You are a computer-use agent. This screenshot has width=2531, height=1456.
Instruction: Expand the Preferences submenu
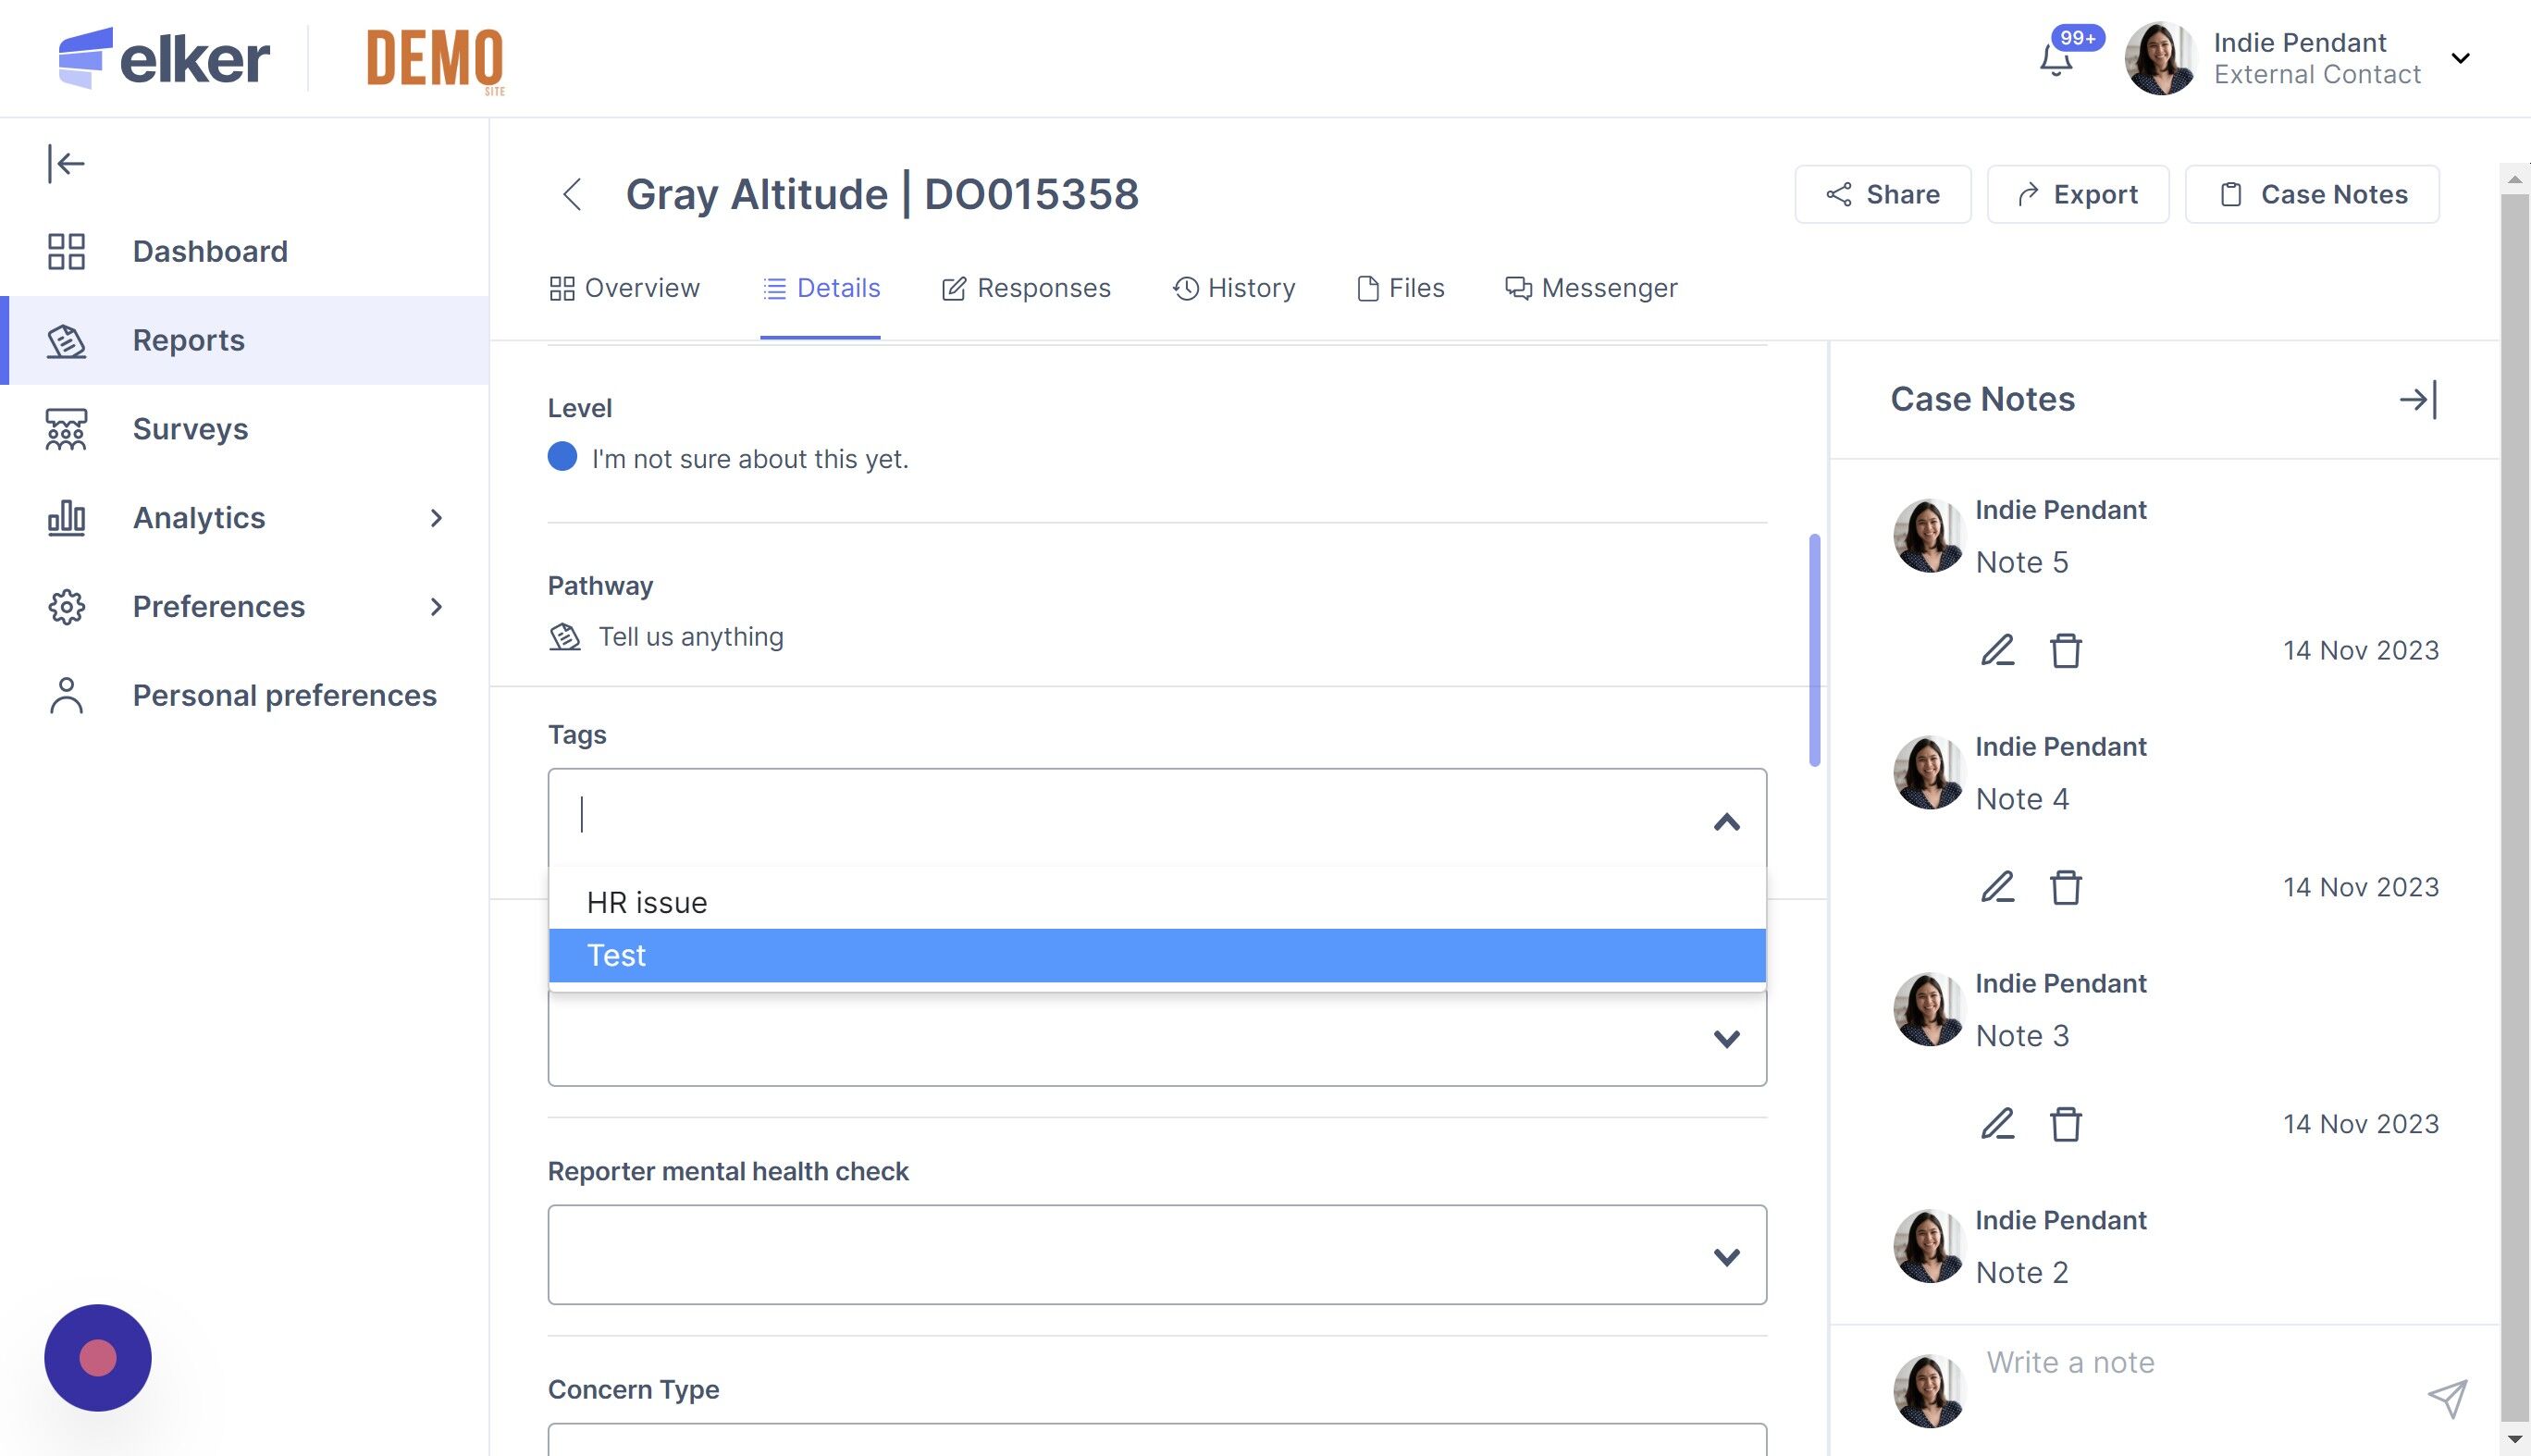tap(435, 607)
